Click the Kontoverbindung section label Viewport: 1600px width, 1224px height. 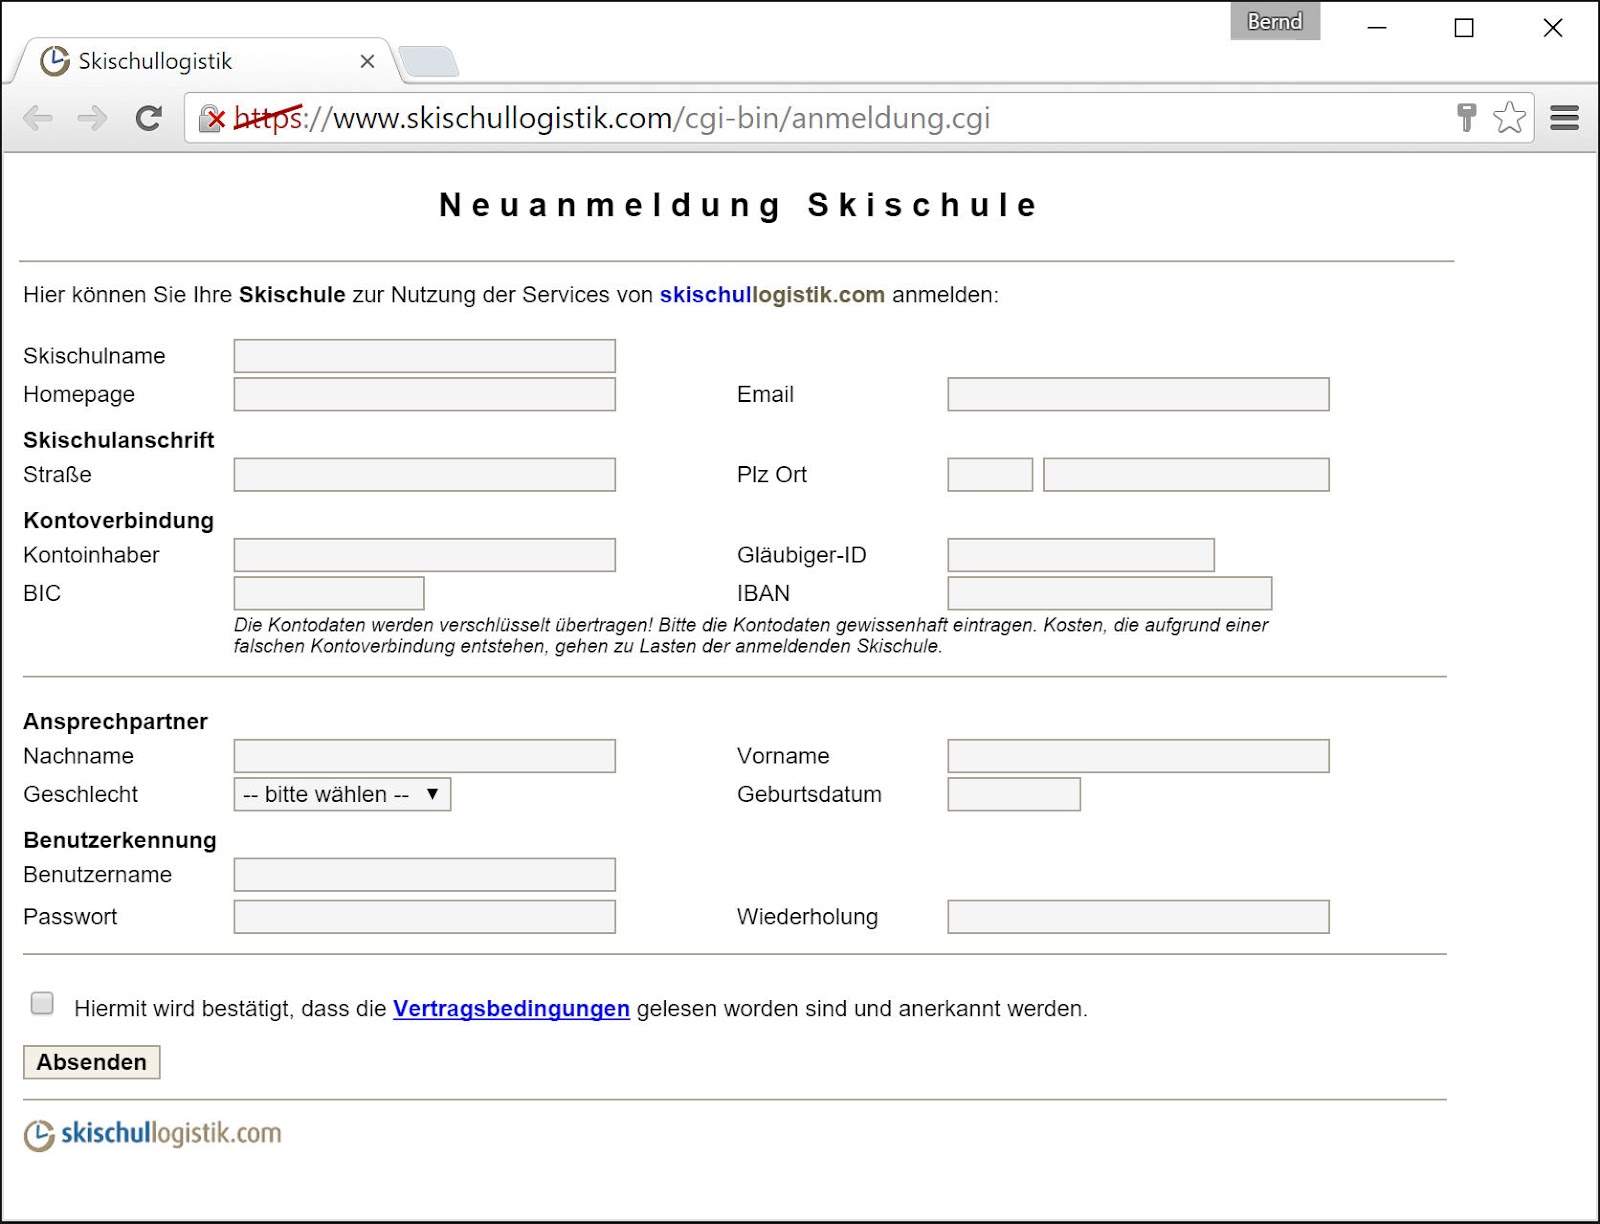118,521
